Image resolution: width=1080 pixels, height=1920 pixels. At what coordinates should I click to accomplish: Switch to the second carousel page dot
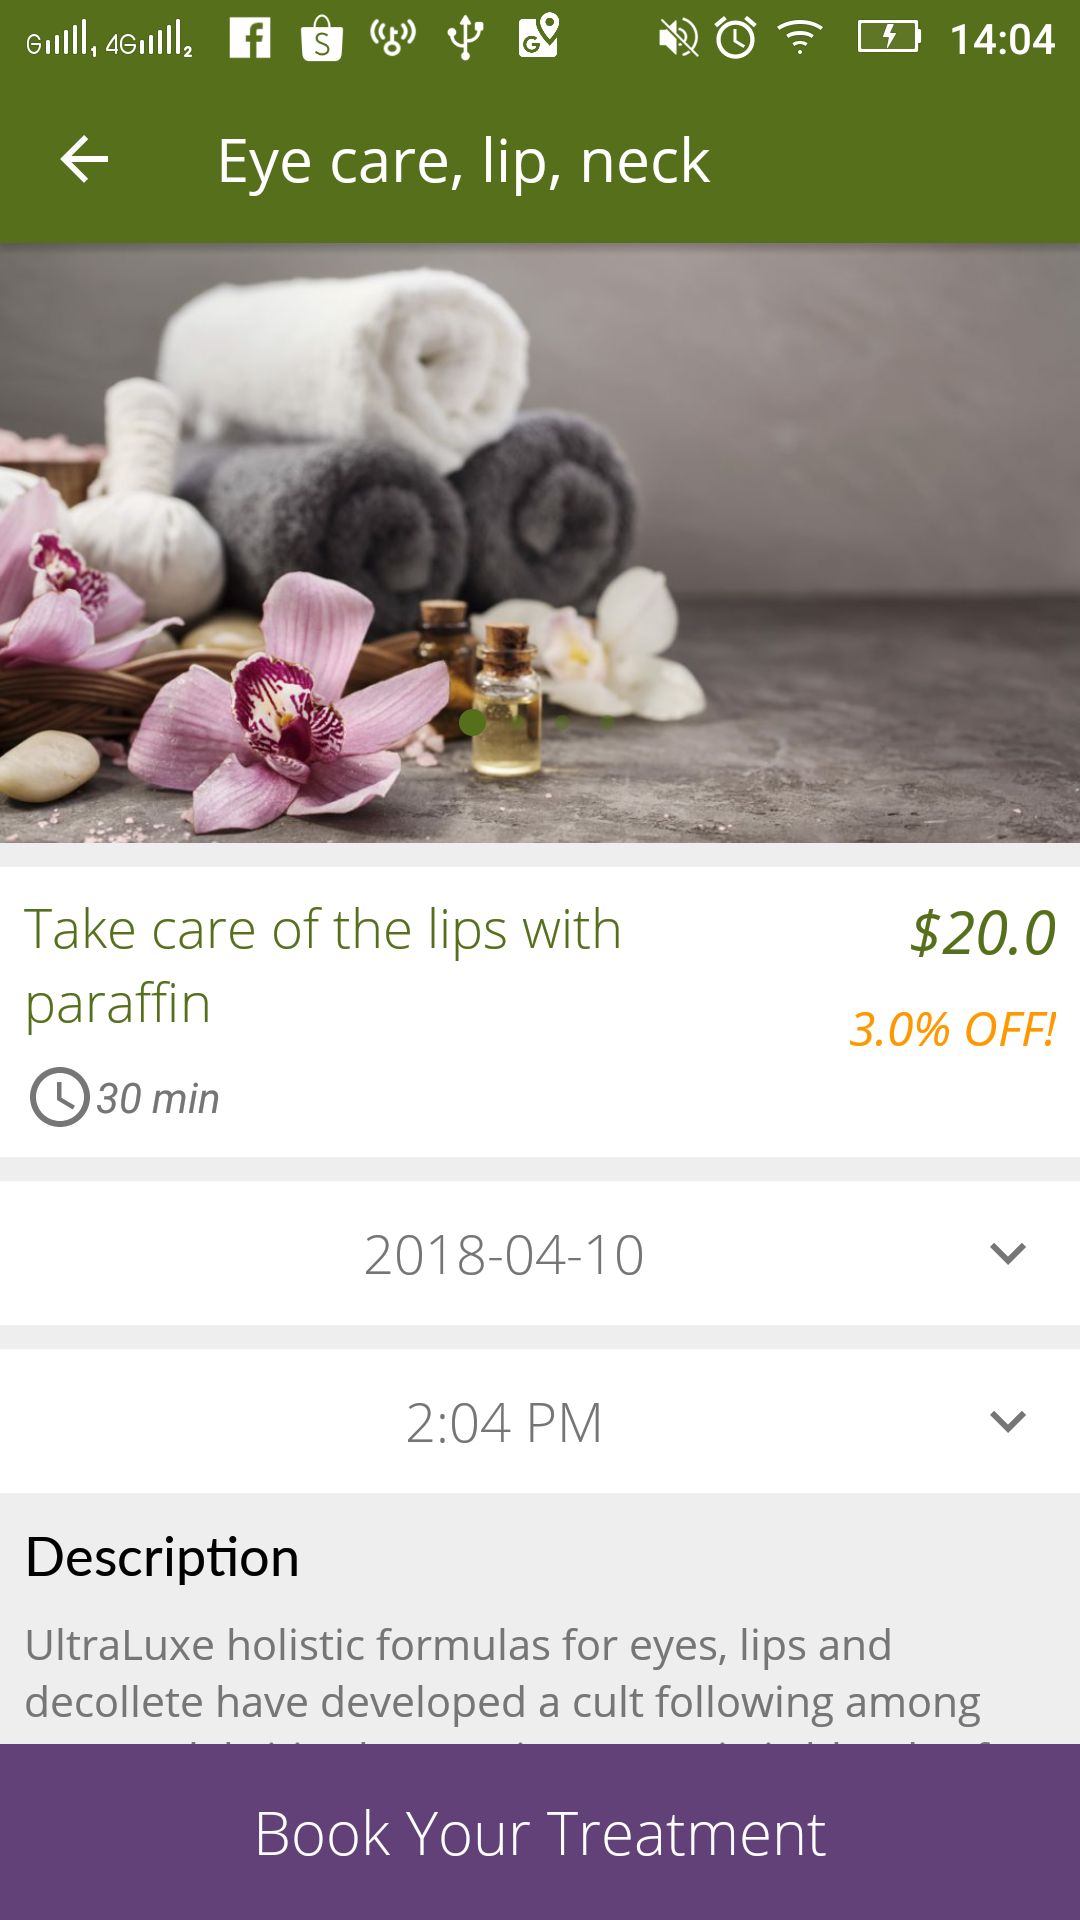[x=518, y=721]
